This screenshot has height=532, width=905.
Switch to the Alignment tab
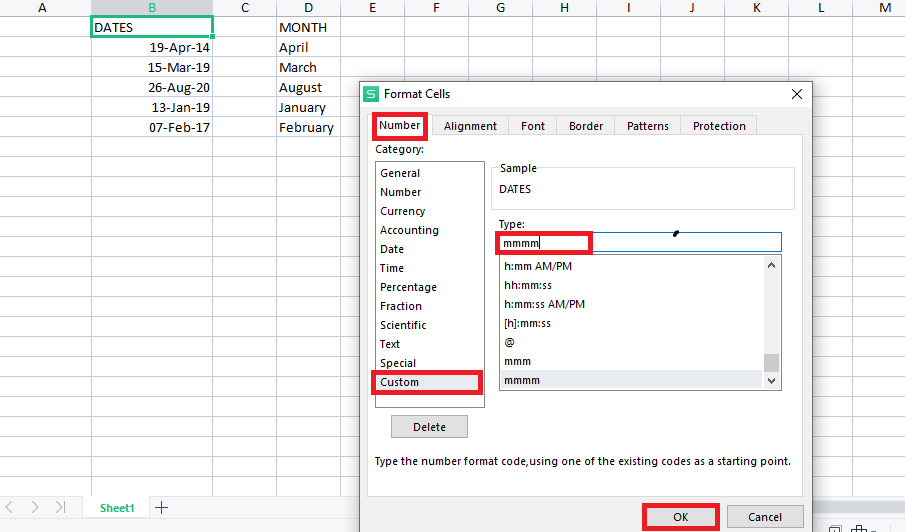(470, 126)
